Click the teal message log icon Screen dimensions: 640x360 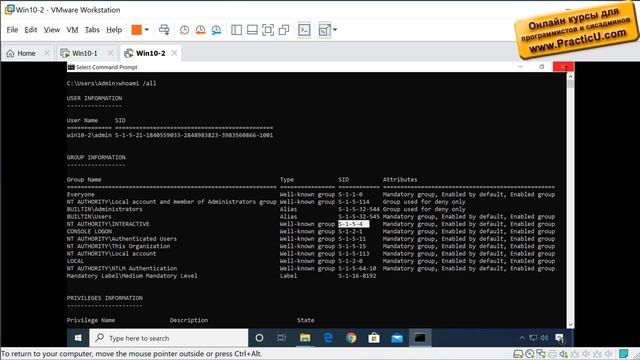click(x=623, y=354)
